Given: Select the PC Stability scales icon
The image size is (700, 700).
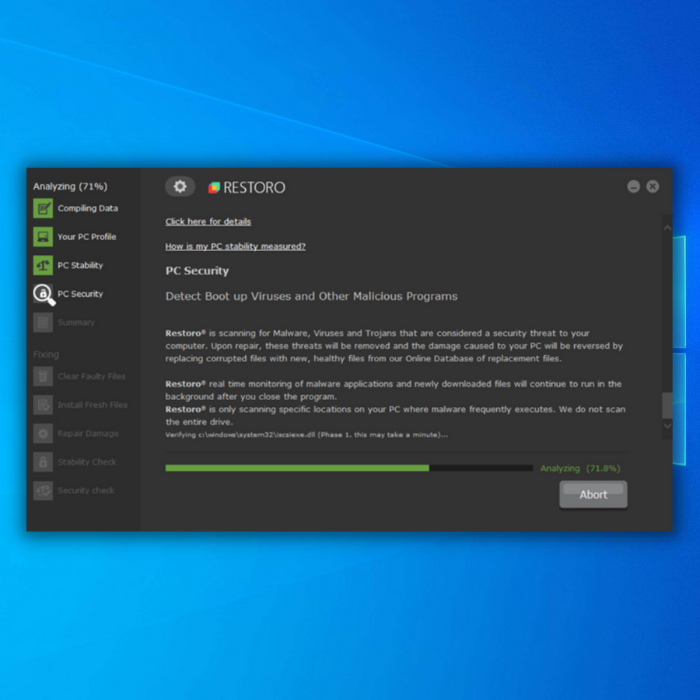Looking at the screenshot, I should pos(43,266).
